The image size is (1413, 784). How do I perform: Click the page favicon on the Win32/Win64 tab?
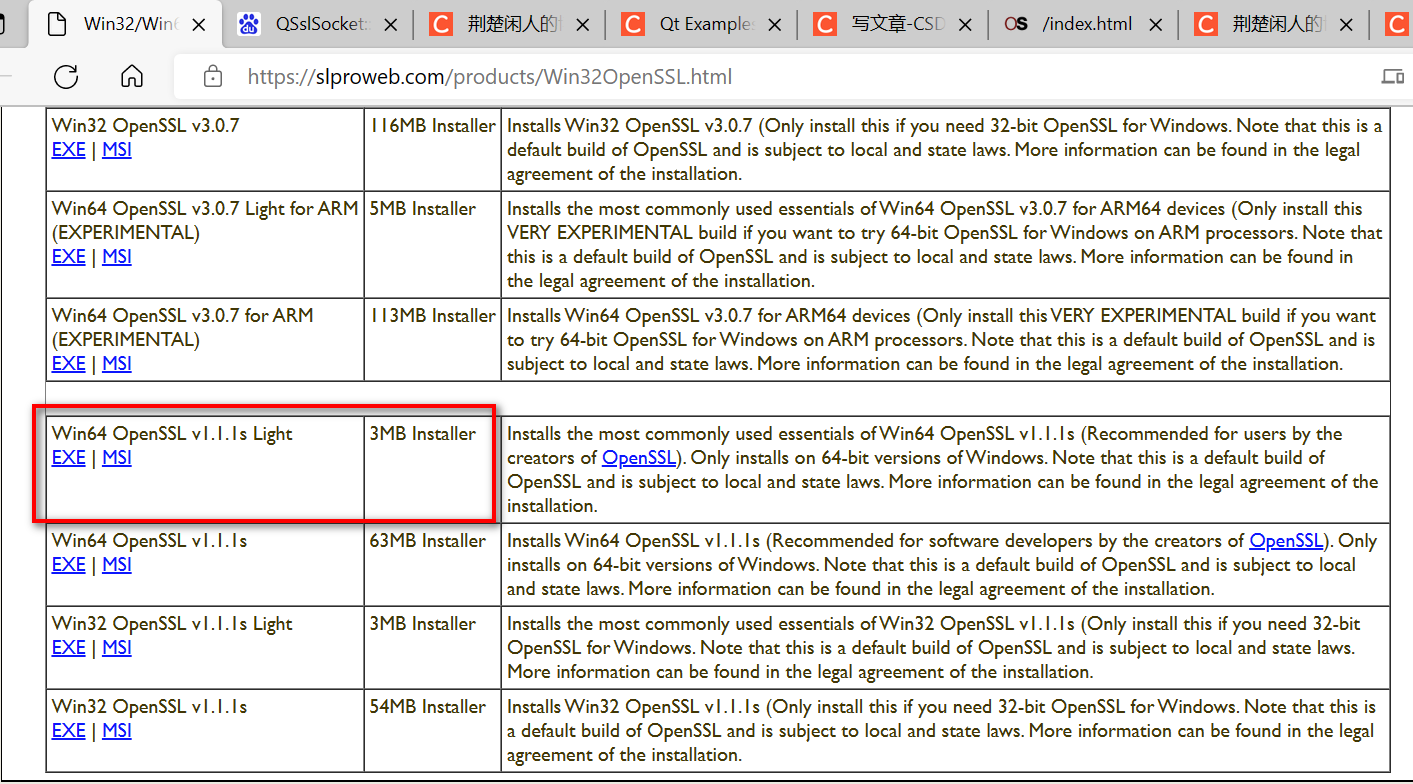pyautogui.click(x=58, y=24)
